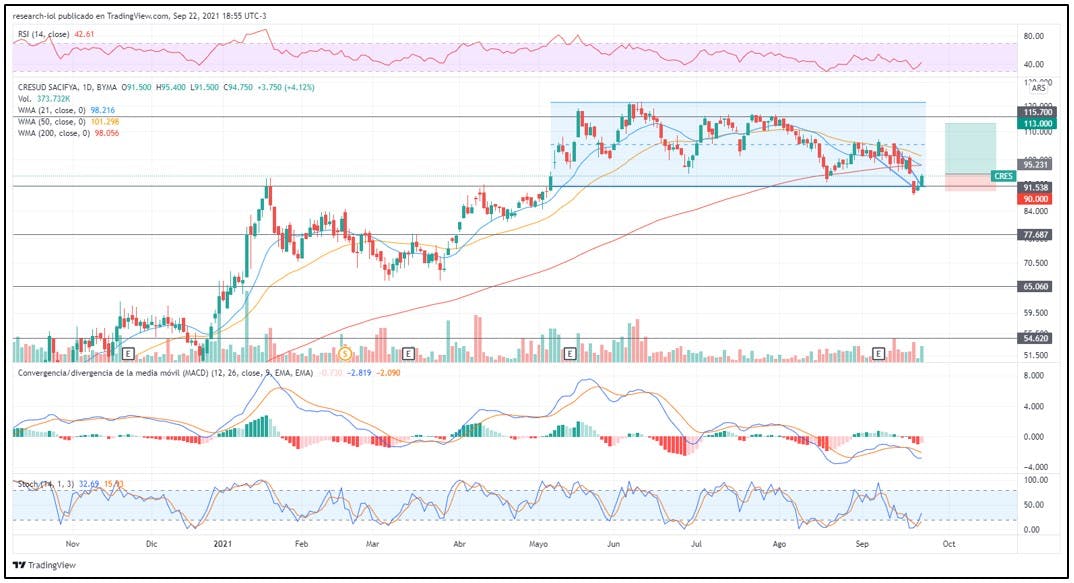
Task: Click the WMA 21 value 98.216
Action: 103,110
